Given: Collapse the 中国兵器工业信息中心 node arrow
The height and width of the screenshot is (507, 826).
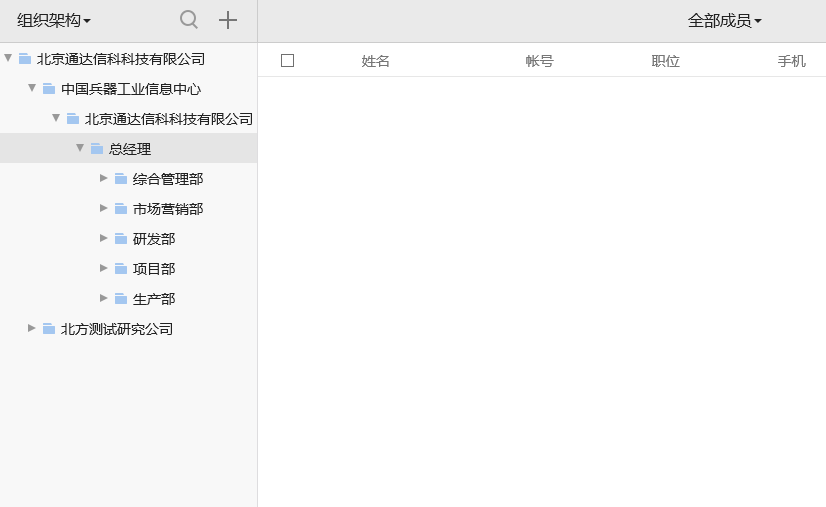Looking at the screenshot, I should [32, 88].
